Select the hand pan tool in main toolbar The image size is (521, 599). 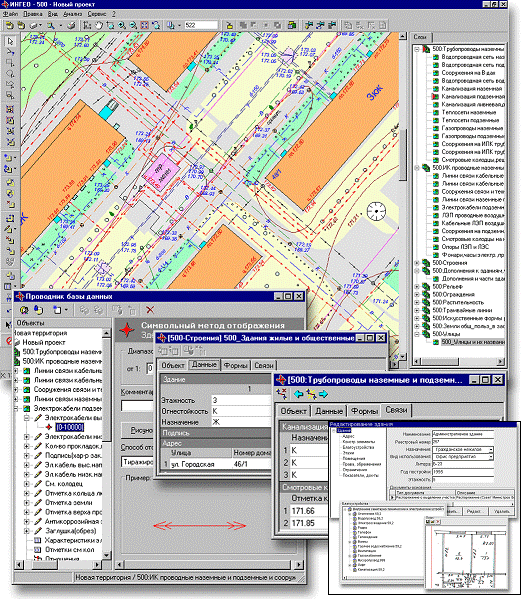pos(99,26)
